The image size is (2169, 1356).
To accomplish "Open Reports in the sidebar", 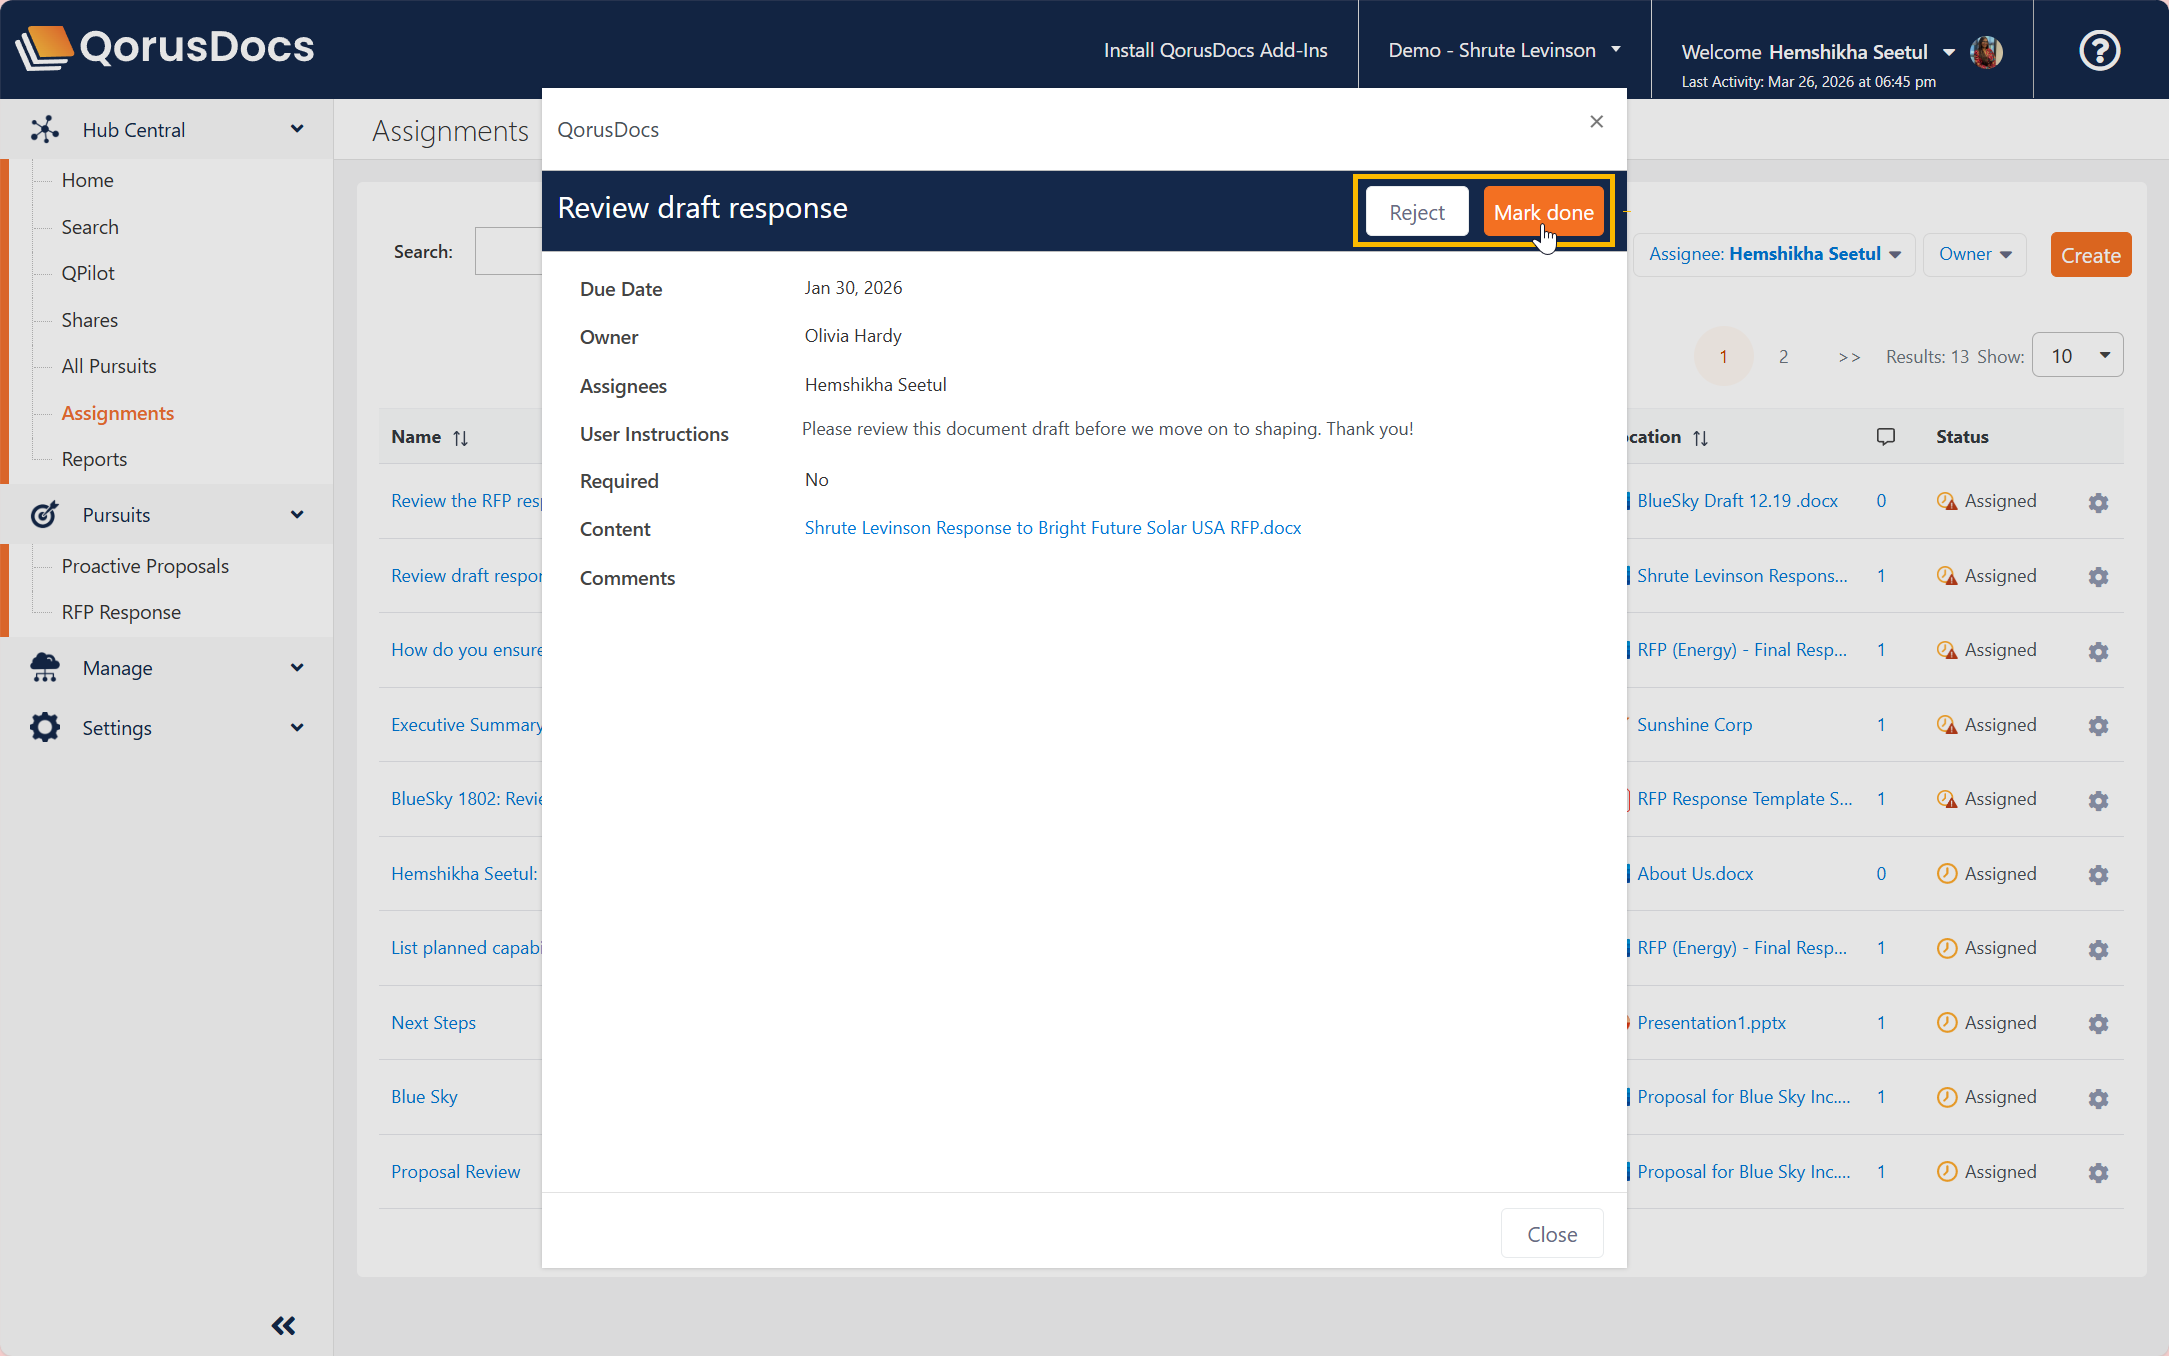I will click(x=94, y=459).
